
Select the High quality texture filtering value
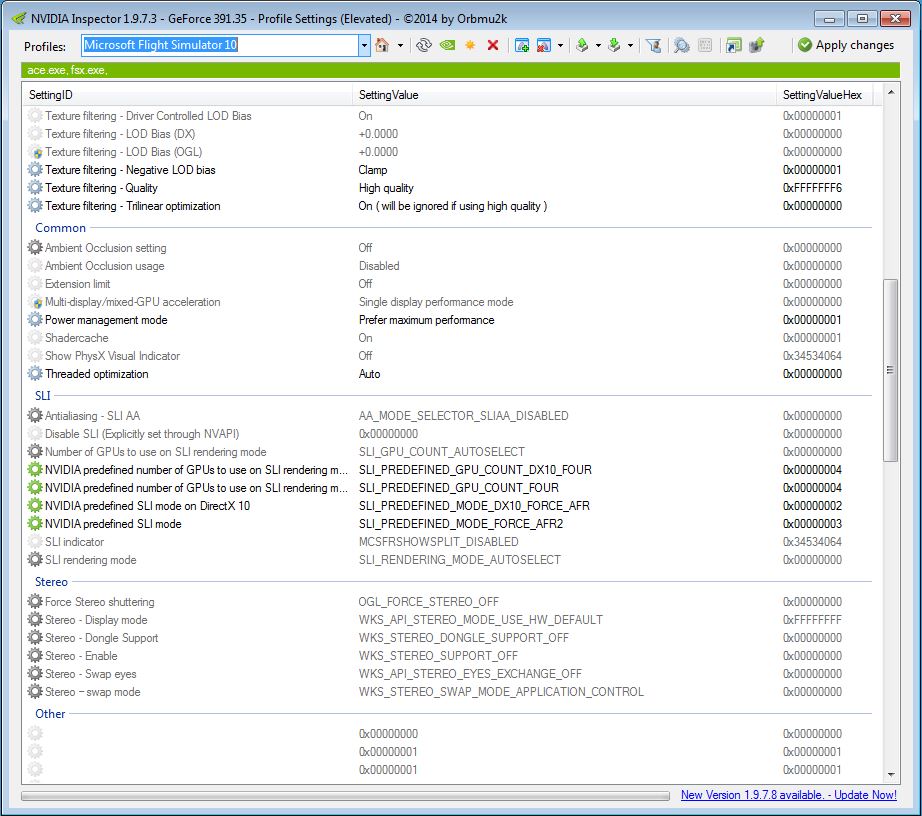point(386,188)
